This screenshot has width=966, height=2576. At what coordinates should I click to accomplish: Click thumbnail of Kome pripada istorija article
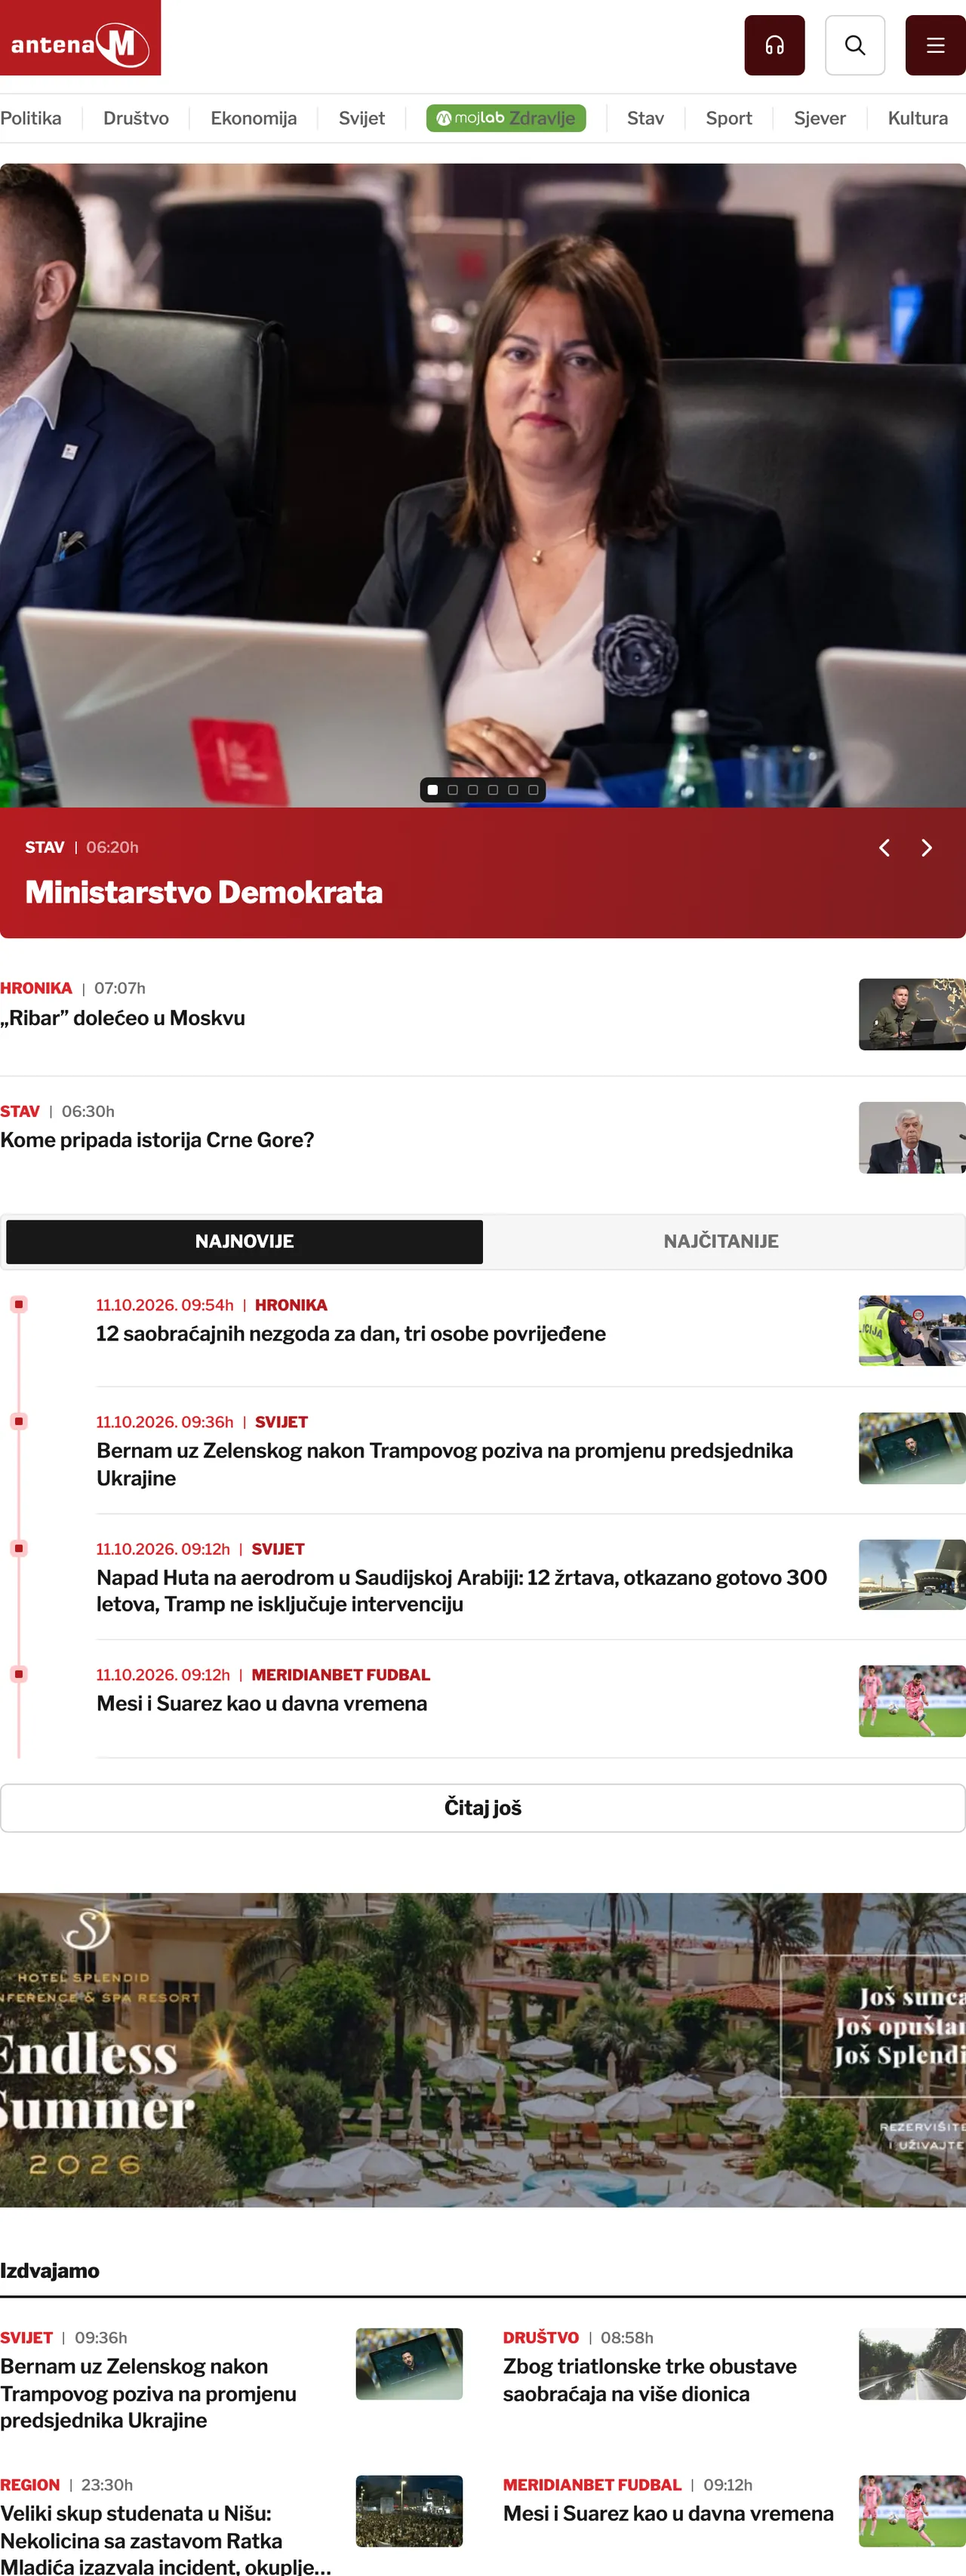[912, 1137]
